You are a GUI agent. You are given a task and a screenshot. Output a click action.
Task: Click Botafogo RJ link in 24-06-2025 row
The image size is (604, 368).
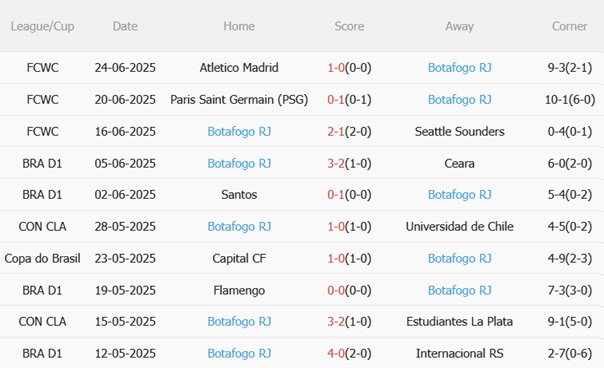pyautogui.click(x=460, y=68)
